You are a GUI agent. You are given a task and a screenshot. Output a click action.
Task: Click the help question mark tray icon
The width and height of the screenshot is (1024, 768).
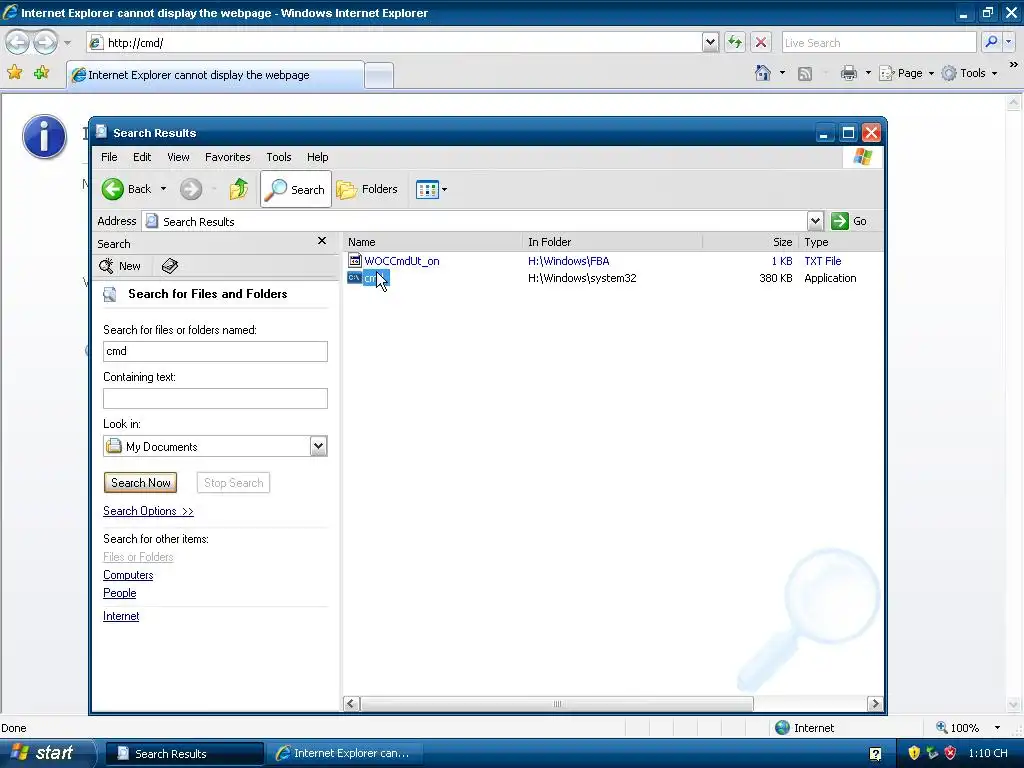point(875,754)
